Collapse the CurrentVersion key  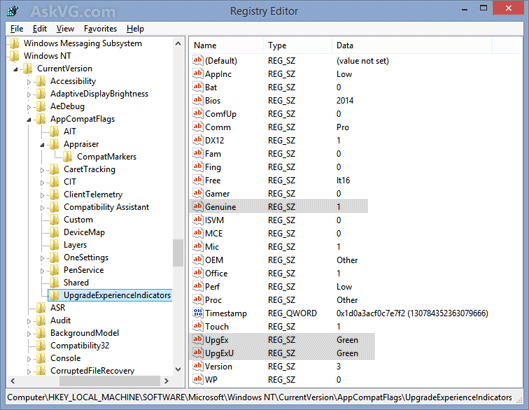point(16,70)
